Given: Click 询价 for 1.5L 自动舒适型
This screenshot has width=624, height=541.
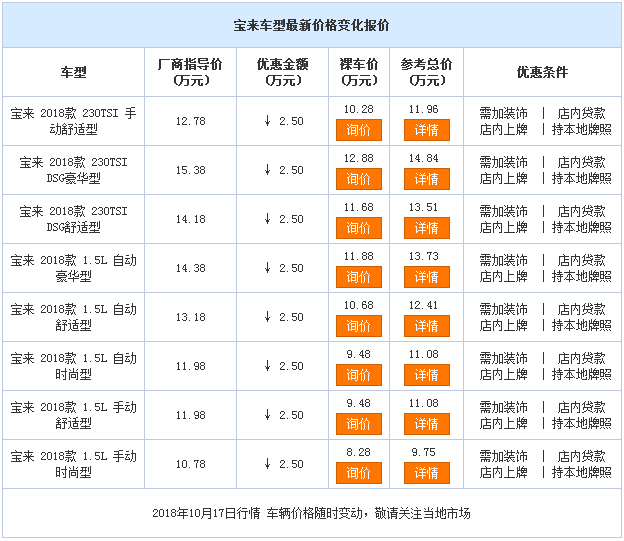Looking at the screenshot, I should (359, 326).
